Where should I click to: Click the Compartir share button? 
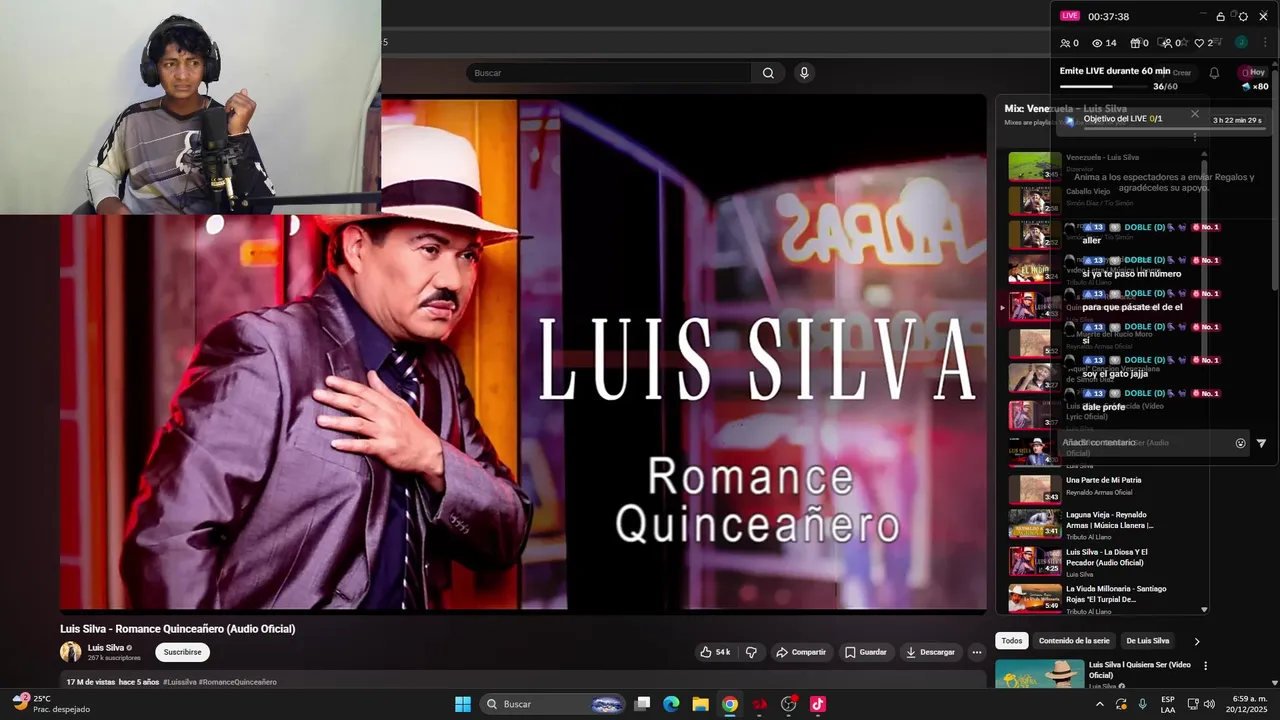pyautogui.click(x=800, y=652)
